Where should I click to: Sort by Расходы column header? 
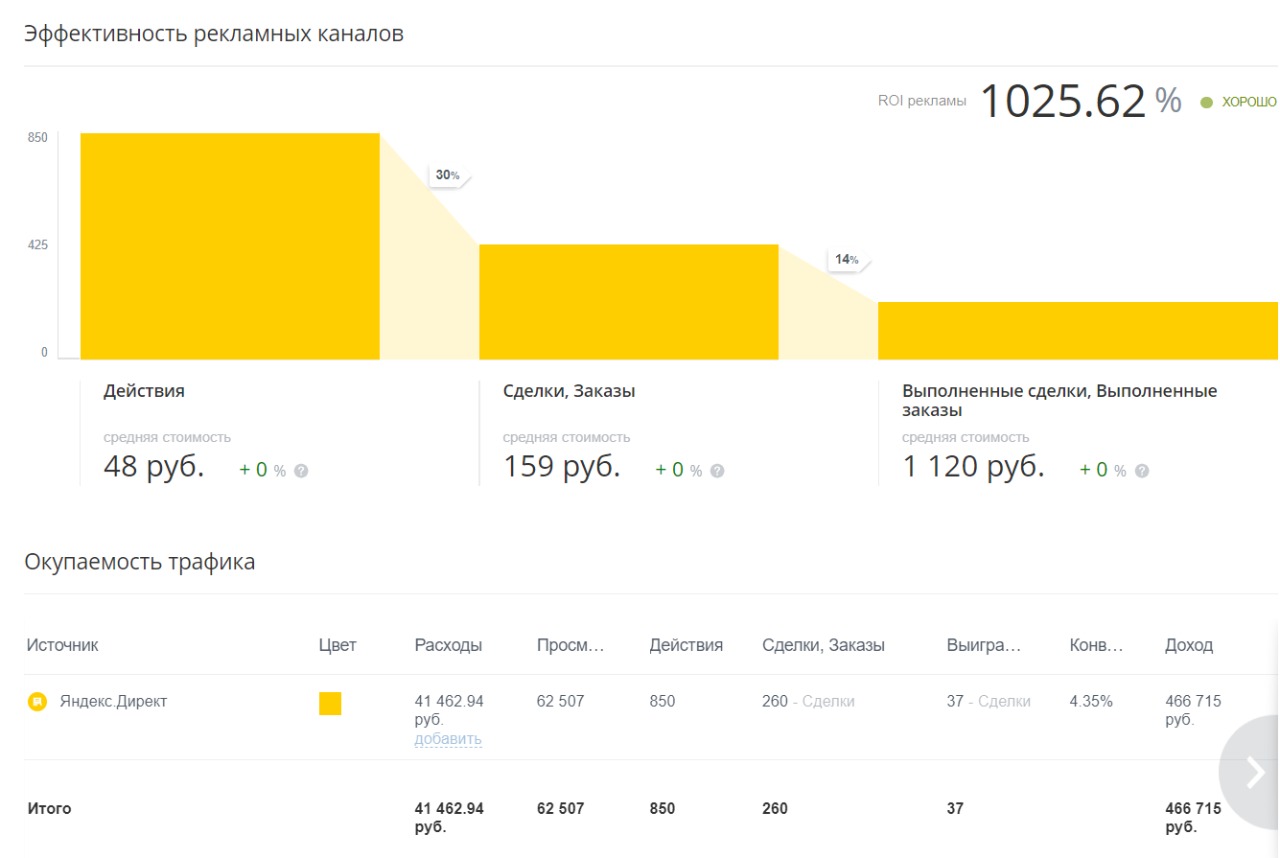click(x=448, y=645)
